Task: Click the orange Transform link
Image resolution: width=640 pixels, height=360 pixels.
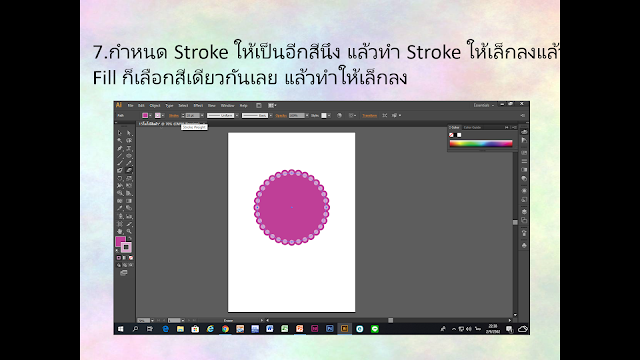Action: click(x=369, y=116)
